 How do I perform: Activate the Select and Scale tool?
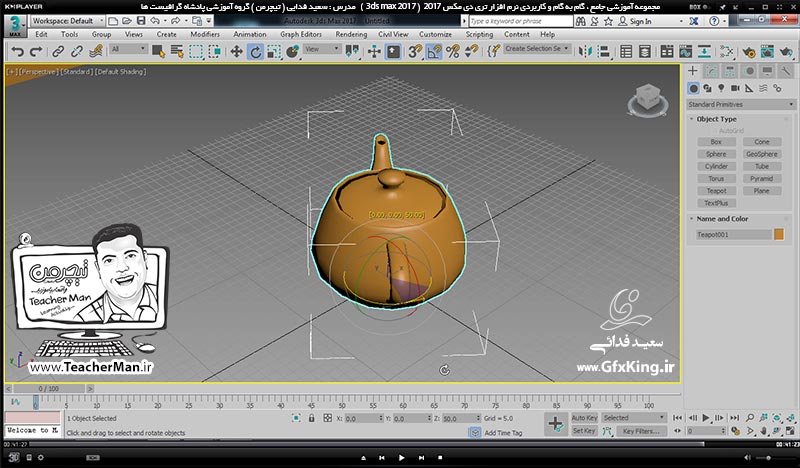tap(274, 52)
